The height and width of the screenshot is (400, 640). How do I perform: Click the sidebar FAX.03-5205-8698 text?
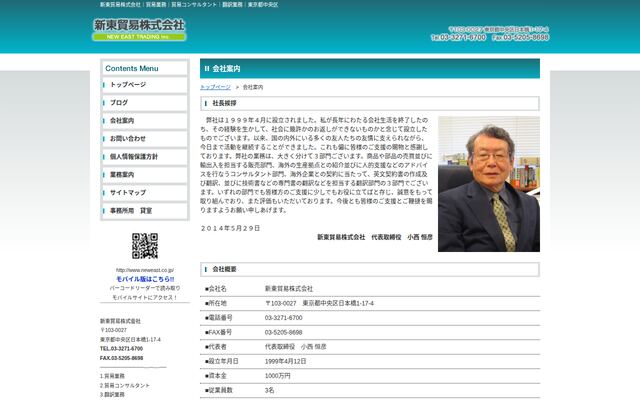pos(121,358)
